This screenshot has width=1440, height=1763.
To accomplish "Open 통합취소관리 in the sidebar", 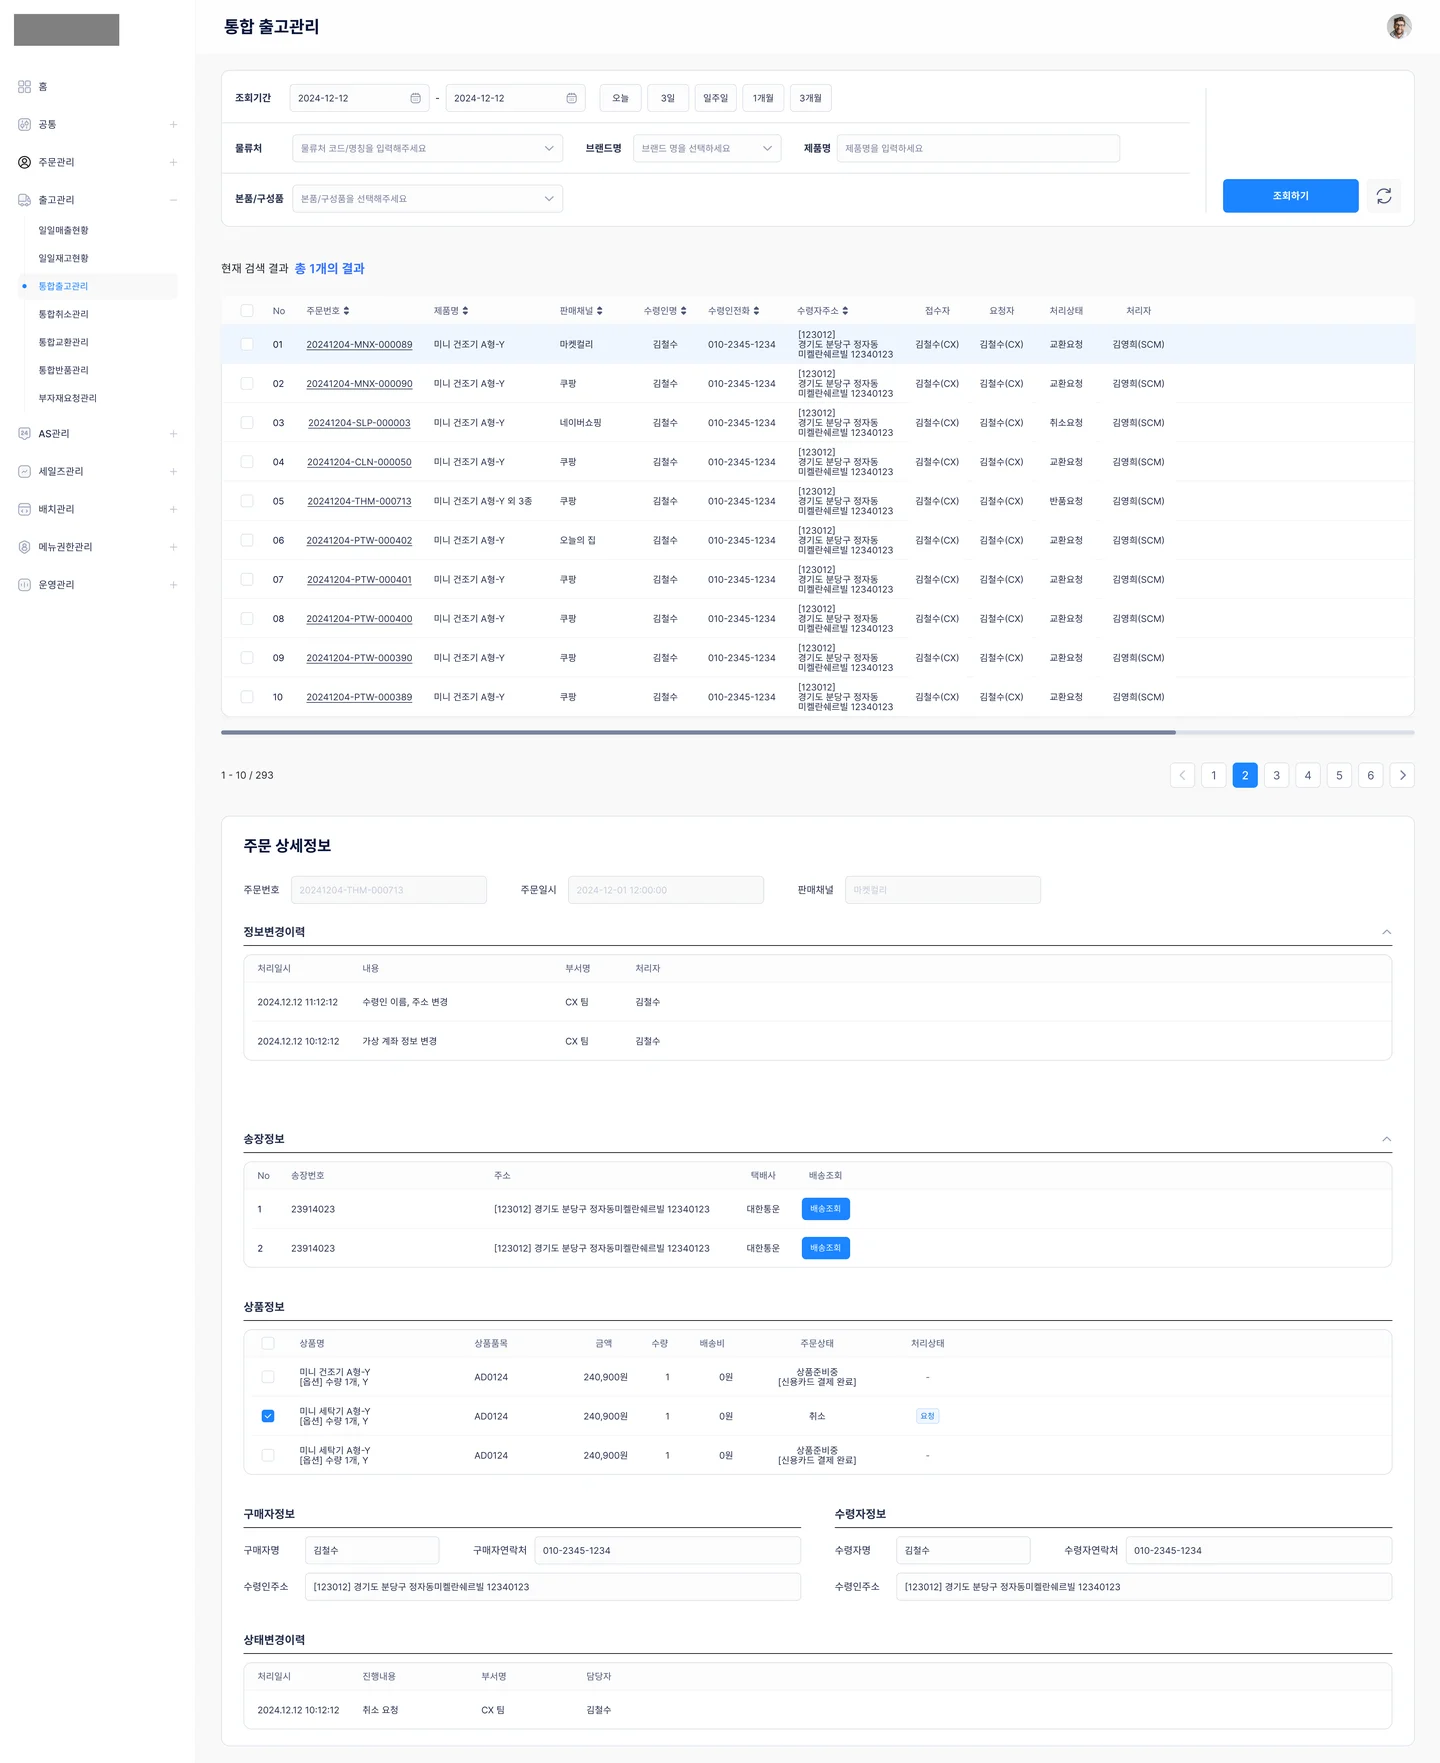I will pyautogui.click(x=64, y=314).
